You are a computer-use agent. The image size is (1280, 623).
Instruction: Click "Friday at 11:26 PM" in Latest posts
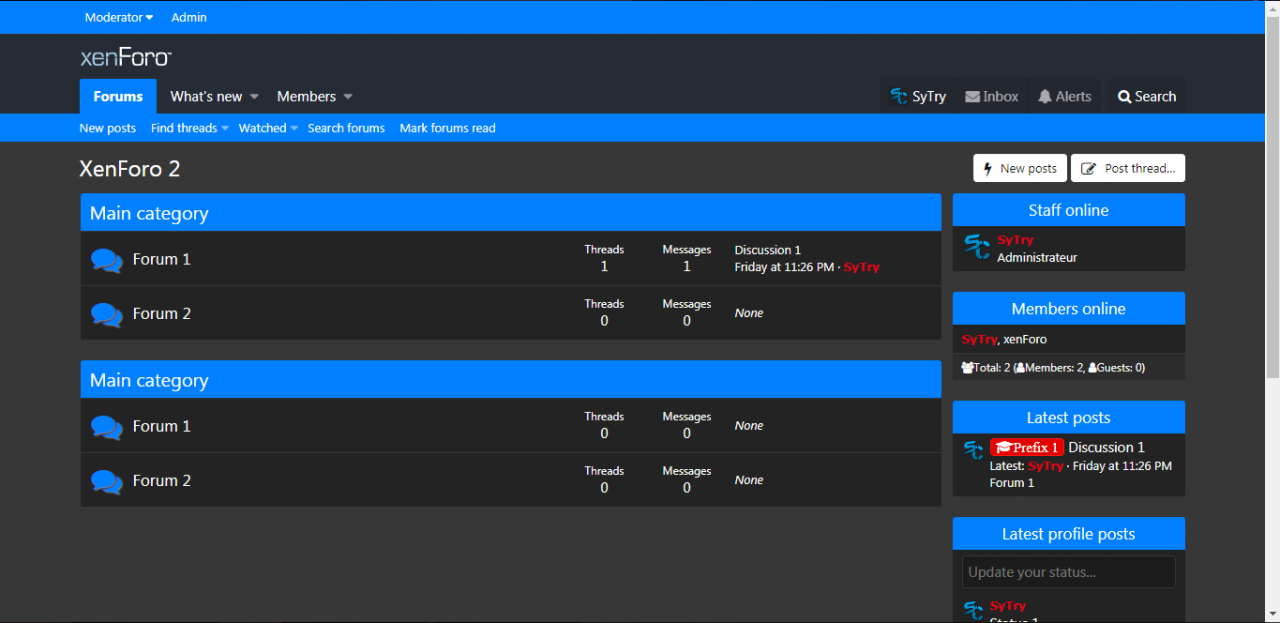tap(1122, 466)
